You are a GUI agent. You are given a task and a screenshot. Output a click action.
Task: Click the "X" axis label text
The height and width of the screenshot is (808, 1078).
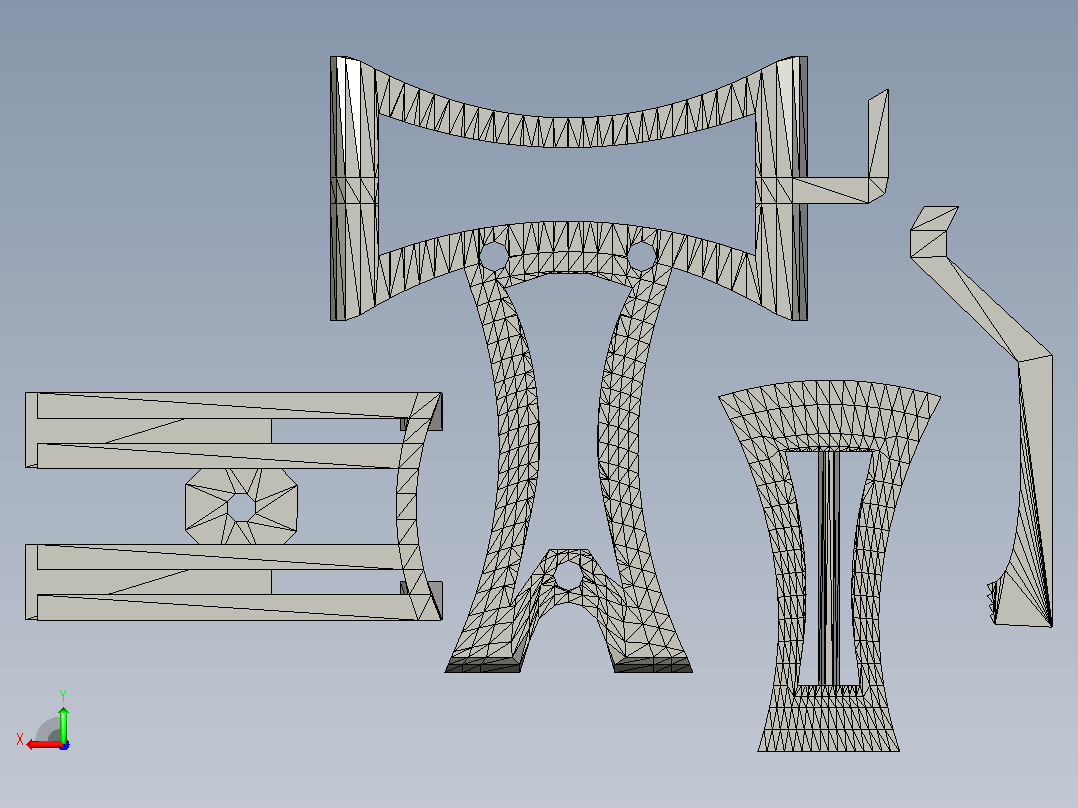20,740
